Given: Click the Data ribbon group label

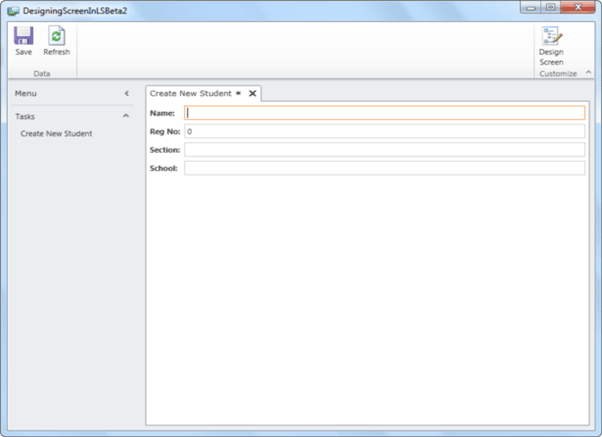Looking at the screenshot, I should pos(41,73).
